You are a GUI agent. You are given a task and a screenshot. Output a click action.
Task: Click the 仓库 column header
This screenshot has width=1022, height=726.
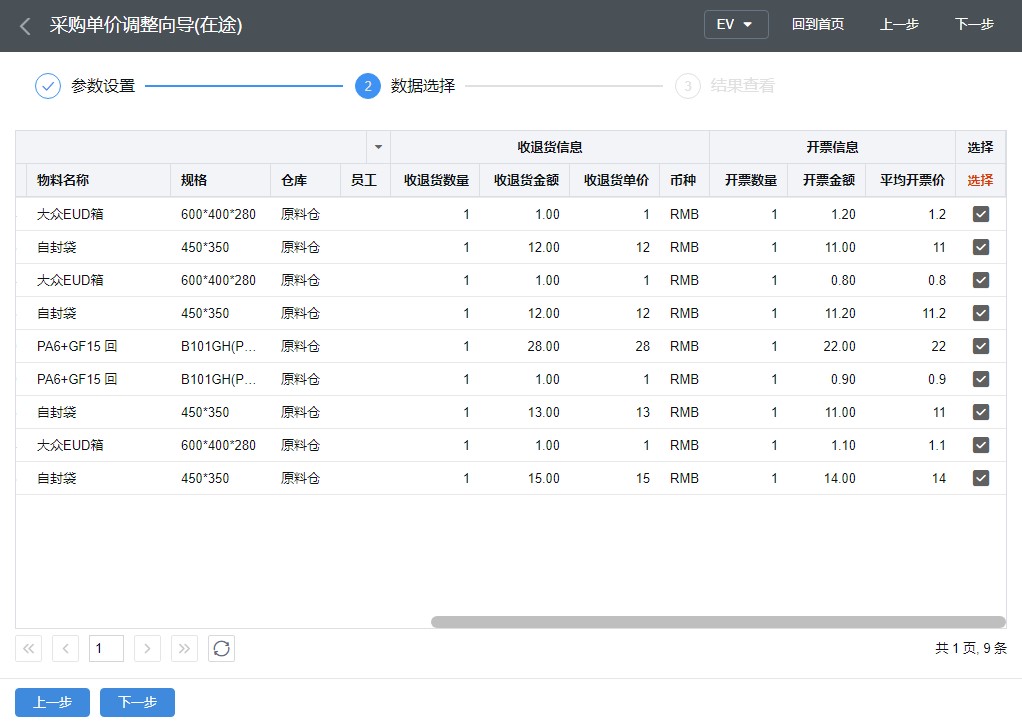pyautogui.click(x=306, y=181)
